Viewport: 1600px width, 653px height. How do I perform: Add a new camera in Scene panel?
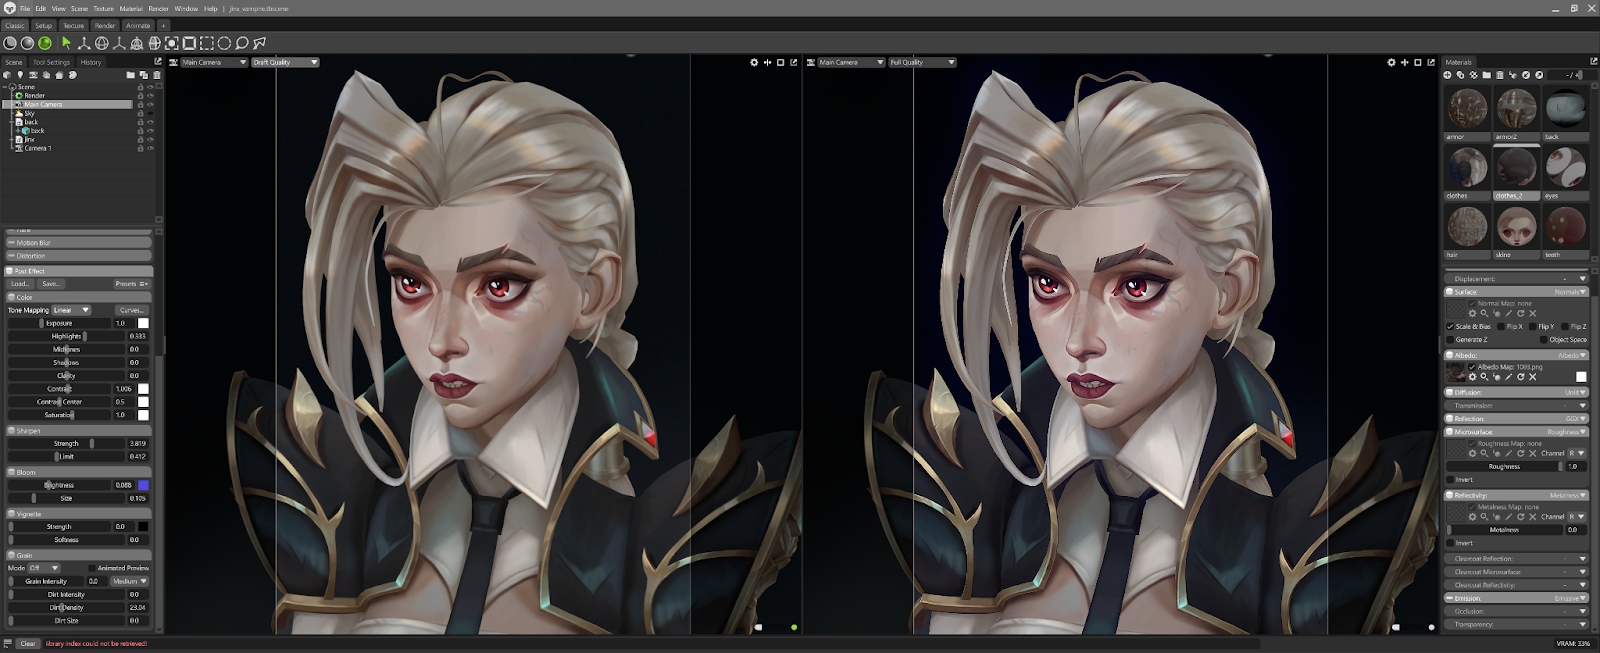[33, 75]
